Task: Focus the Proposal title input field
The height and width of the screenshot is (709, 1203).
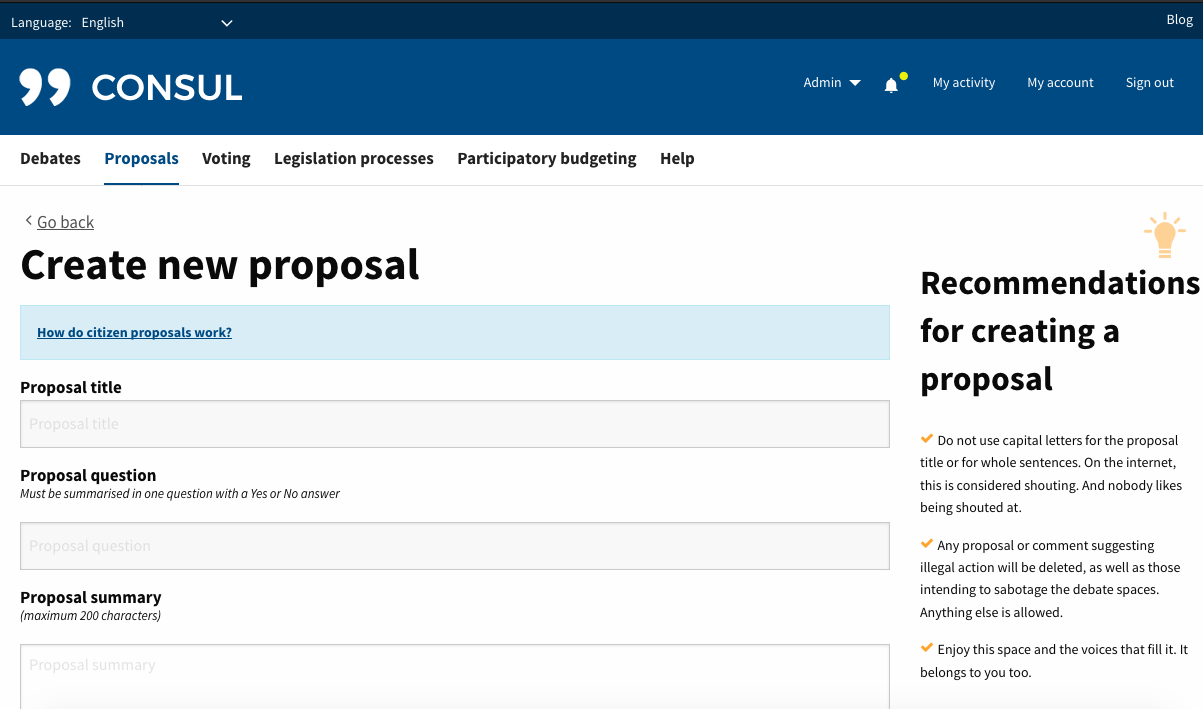Action: click(x=454, y=424)
